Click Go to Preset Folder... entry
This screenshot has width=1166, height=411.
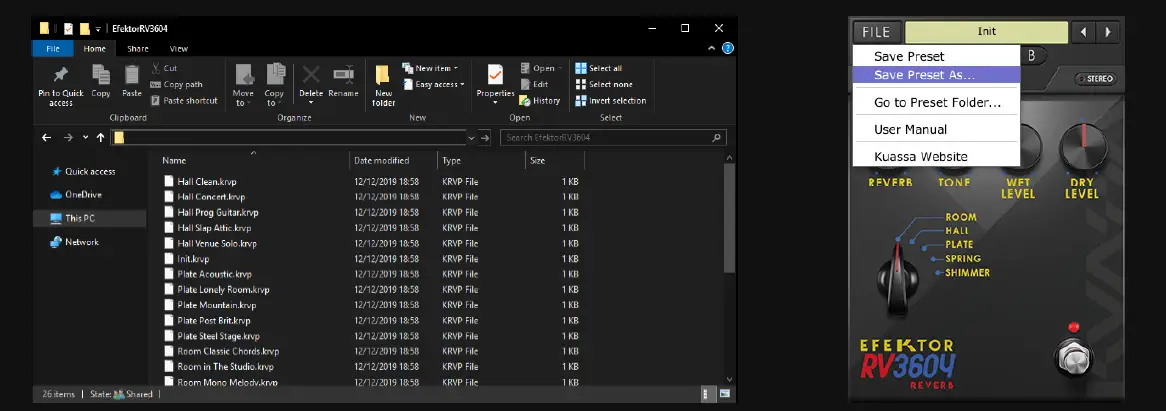point(937,102)
